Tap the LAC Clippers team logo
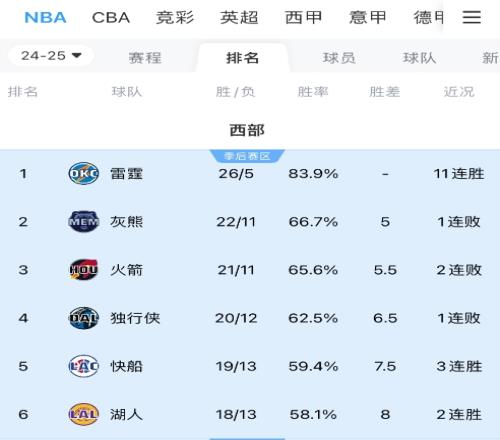Screen dimensions: 500x440 coord(83,366)
